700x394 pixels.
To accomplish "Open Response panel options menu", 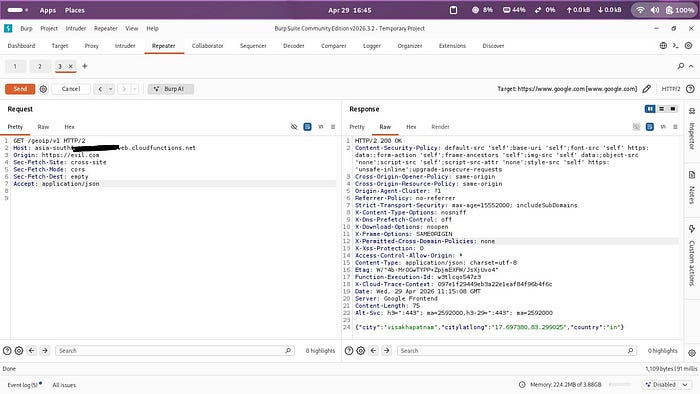I will pyautogui.click(x=675, y=127).
